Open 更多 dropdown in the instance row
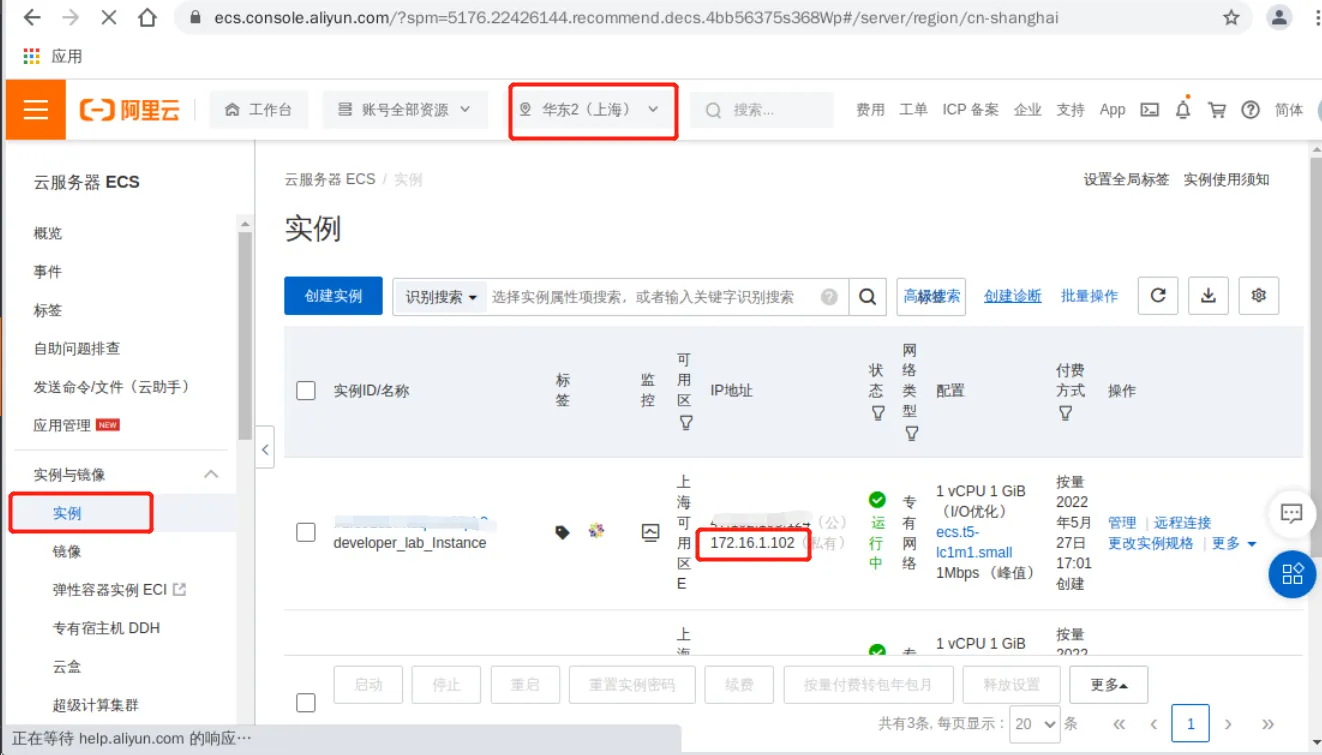 point(1234,543)
